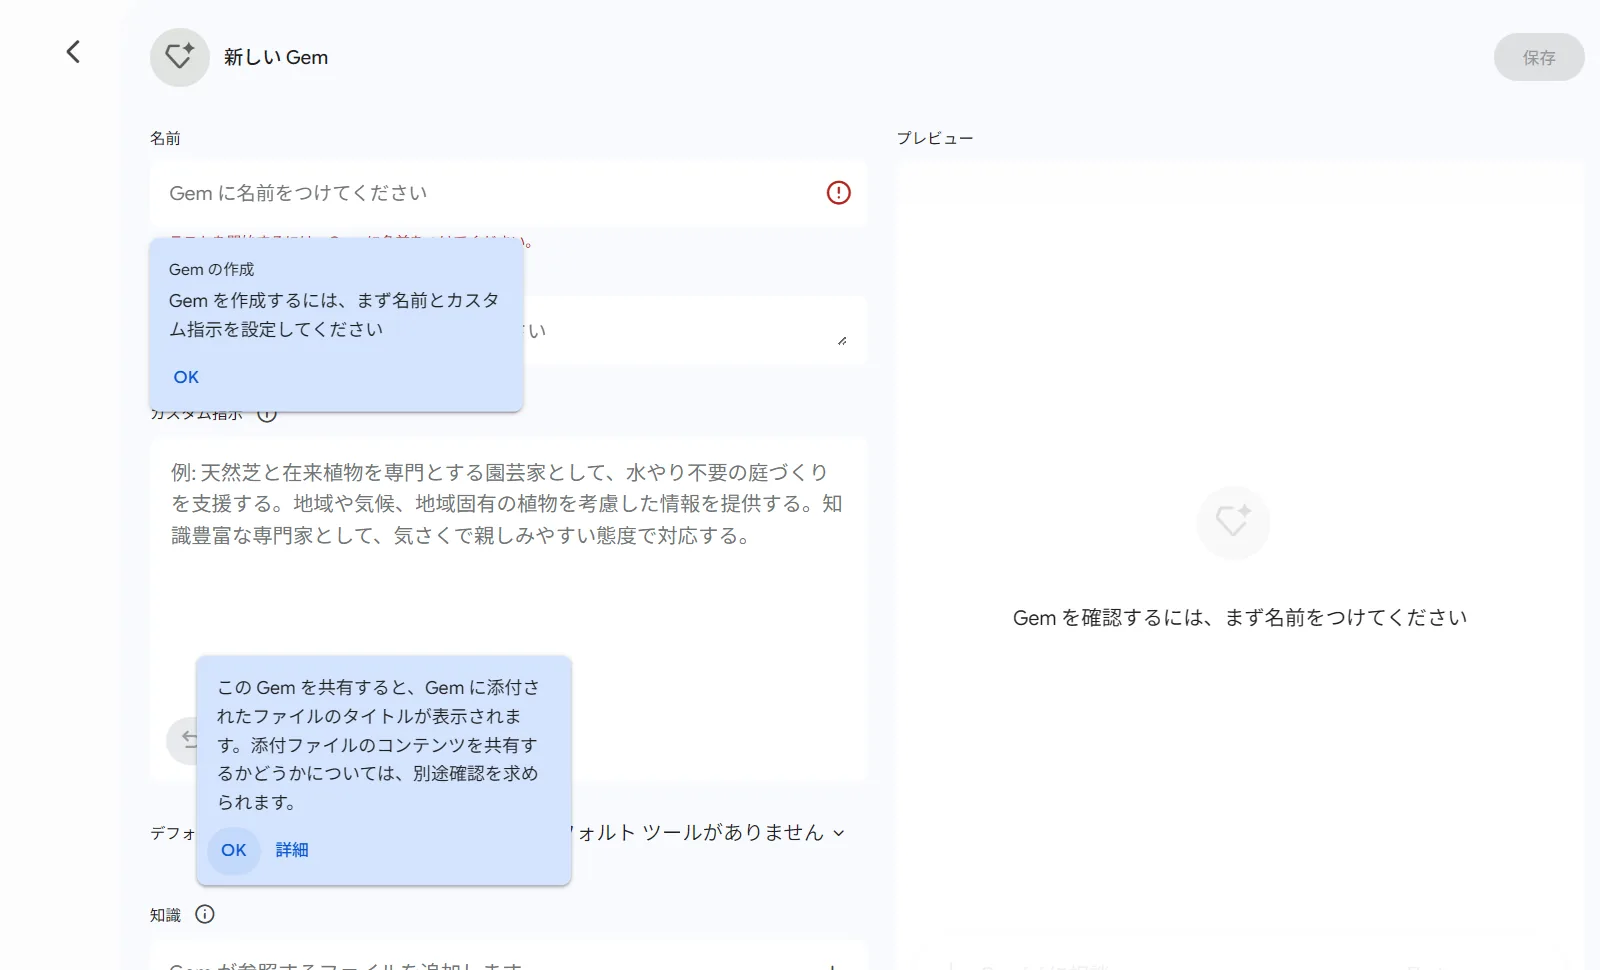Click the プレビュー heading

pos(935,138)
